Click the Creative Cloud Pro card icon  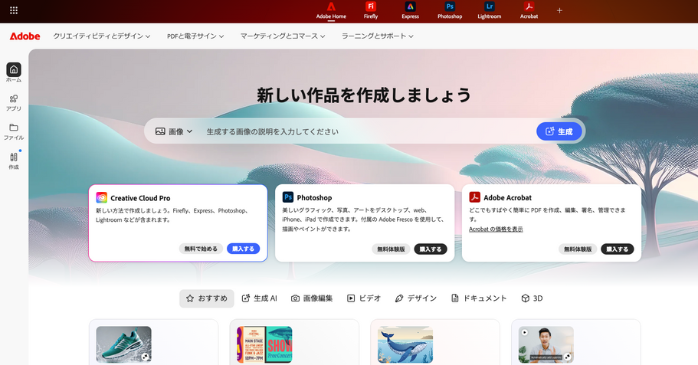click(101, 198)
